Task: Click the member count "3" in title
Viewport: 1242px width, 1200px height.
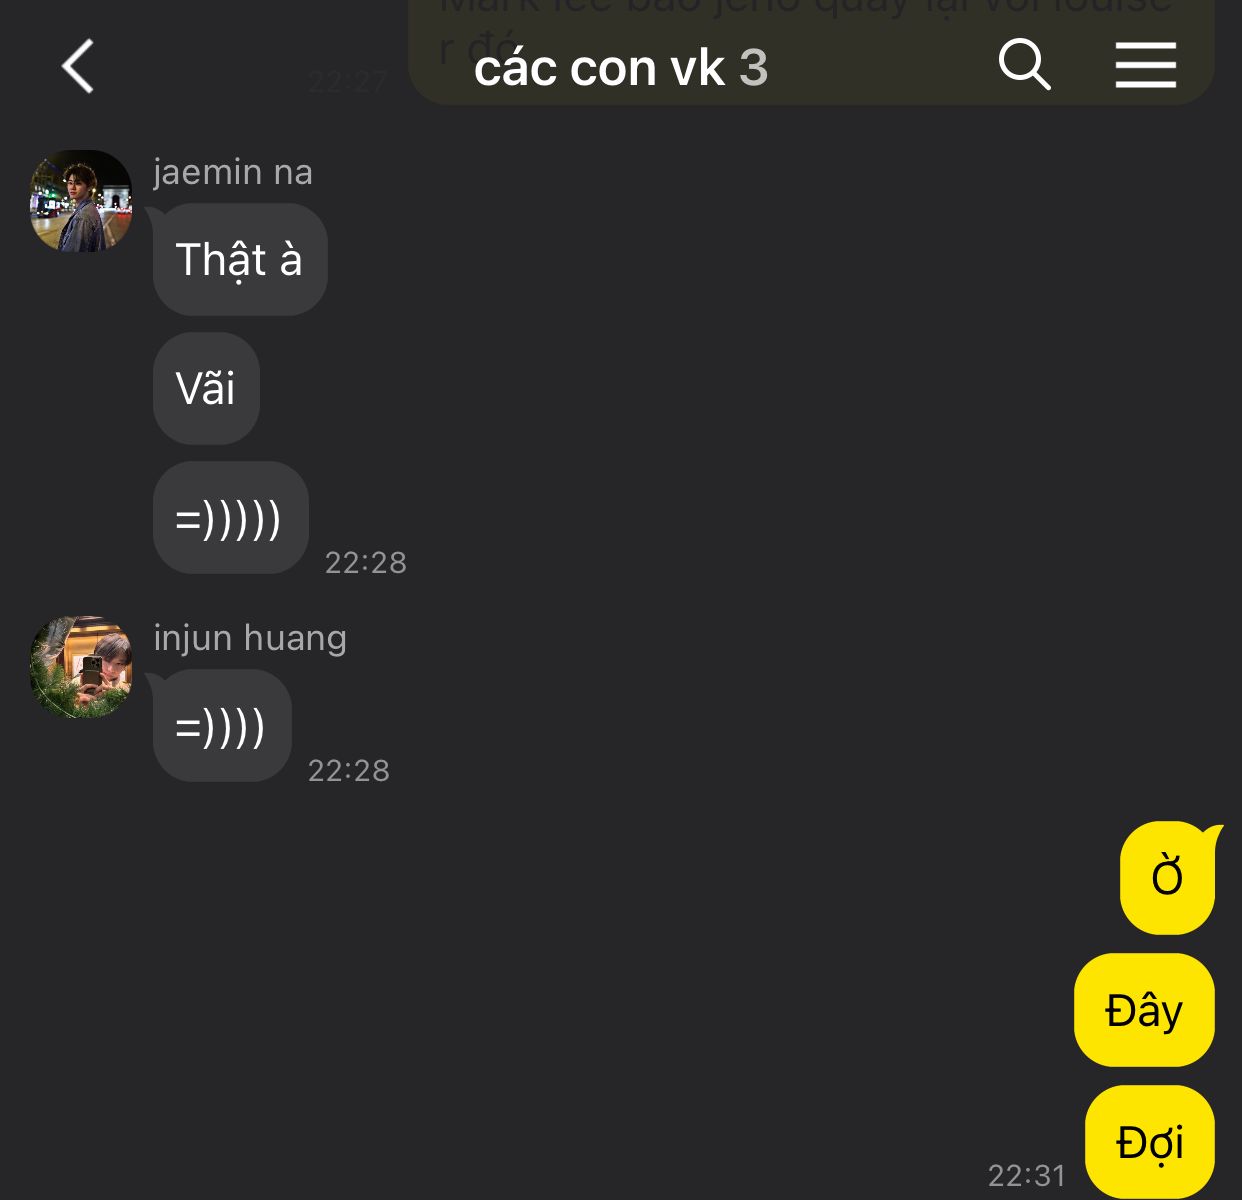Action: [x=754, y=68]
